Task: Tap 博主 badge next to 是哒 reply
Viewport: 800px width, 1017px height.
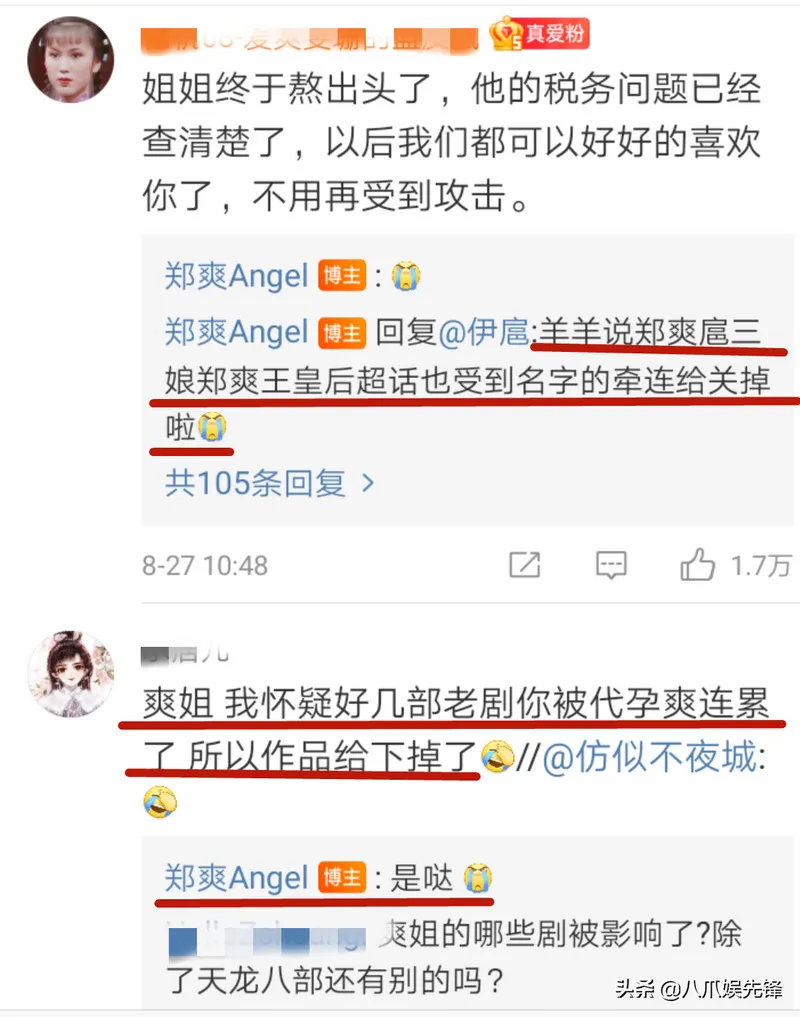Action: [342, 878]
